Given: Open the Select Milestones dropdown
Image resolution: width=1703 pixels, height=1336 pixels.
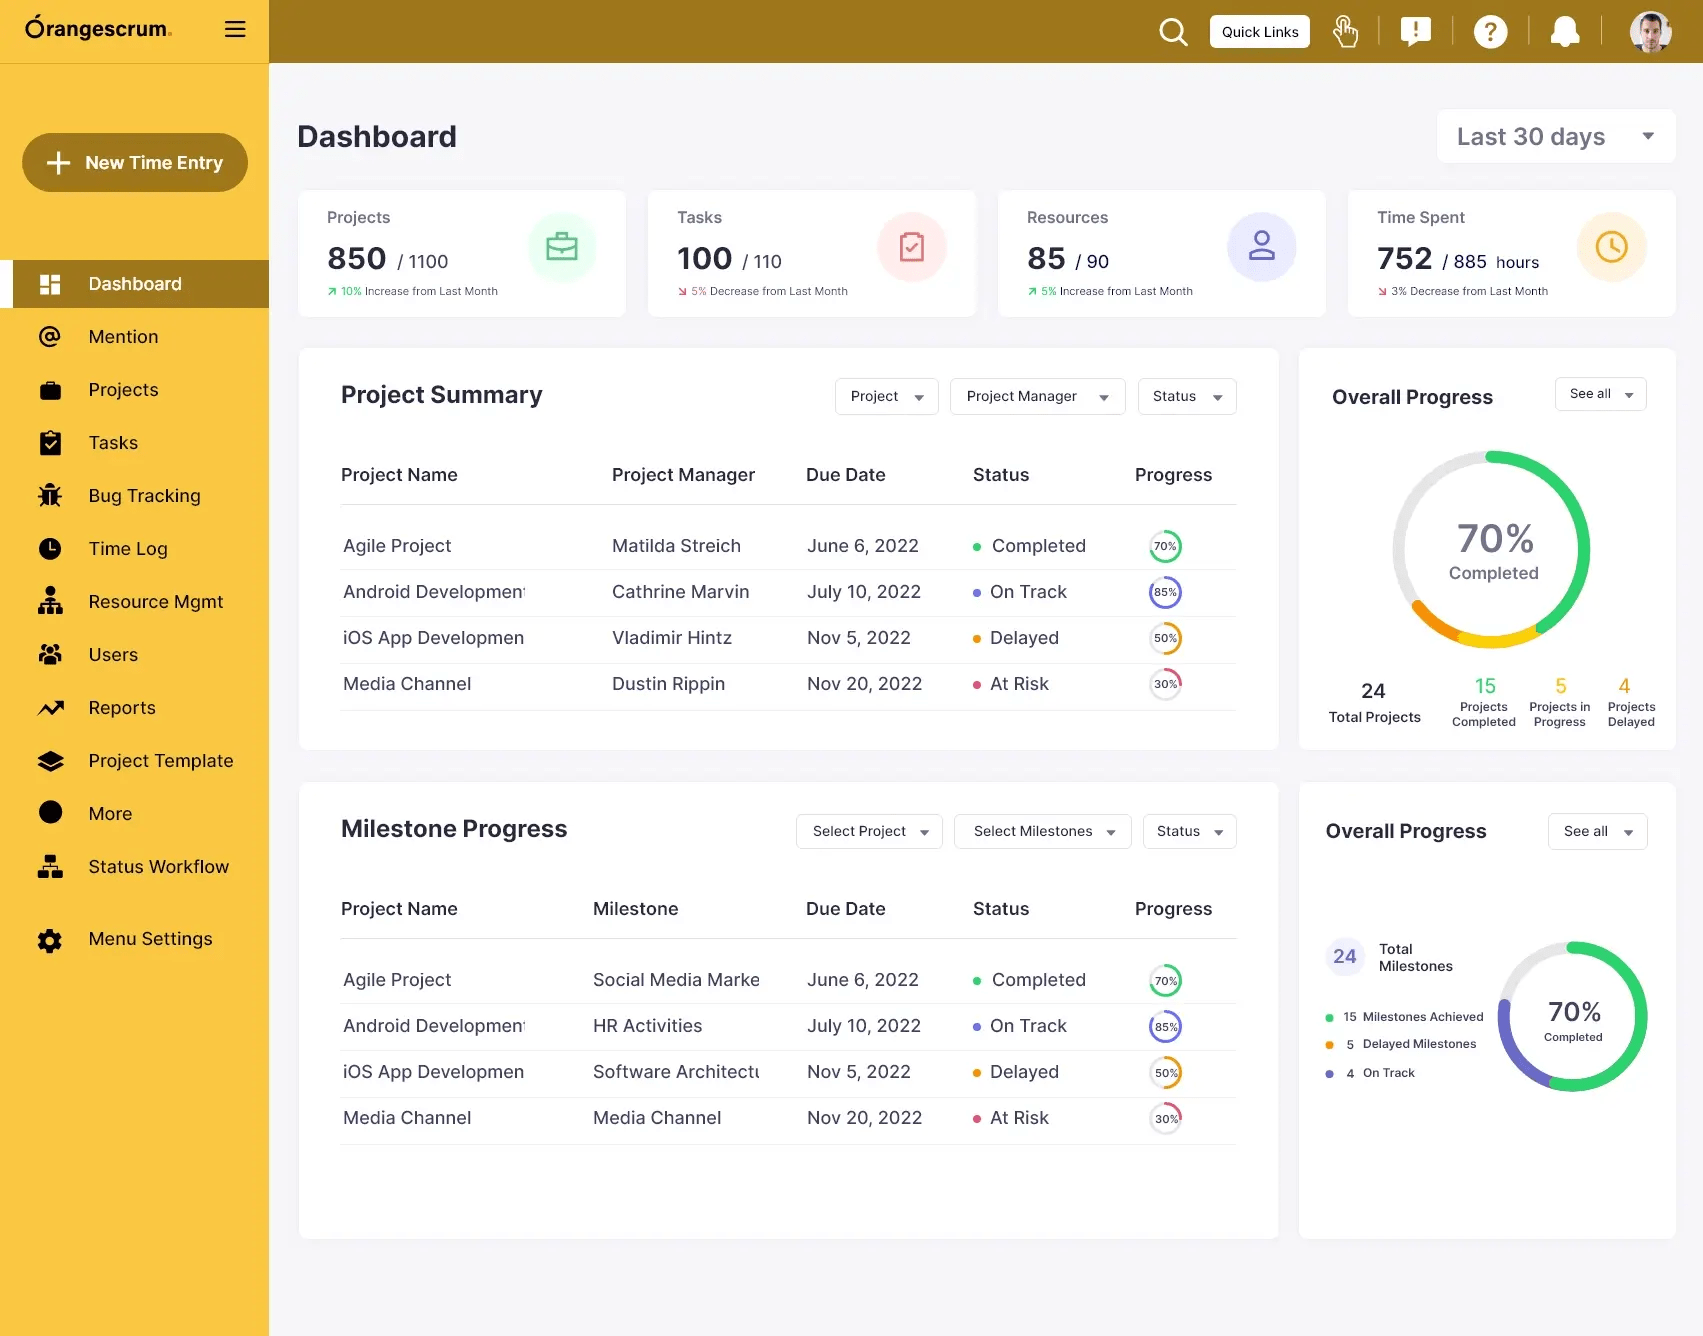Looking at the screenshot, I should (x=1042, y=831).
